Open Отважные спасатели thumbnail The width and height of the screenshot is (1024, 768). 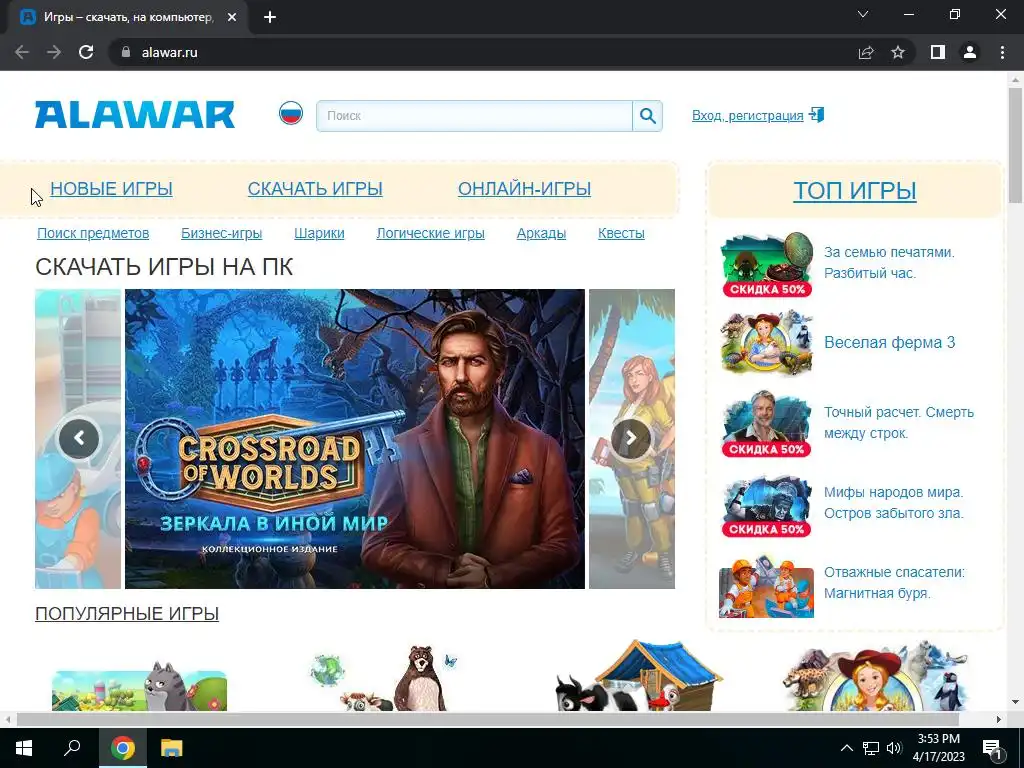(x=767, y=586)
